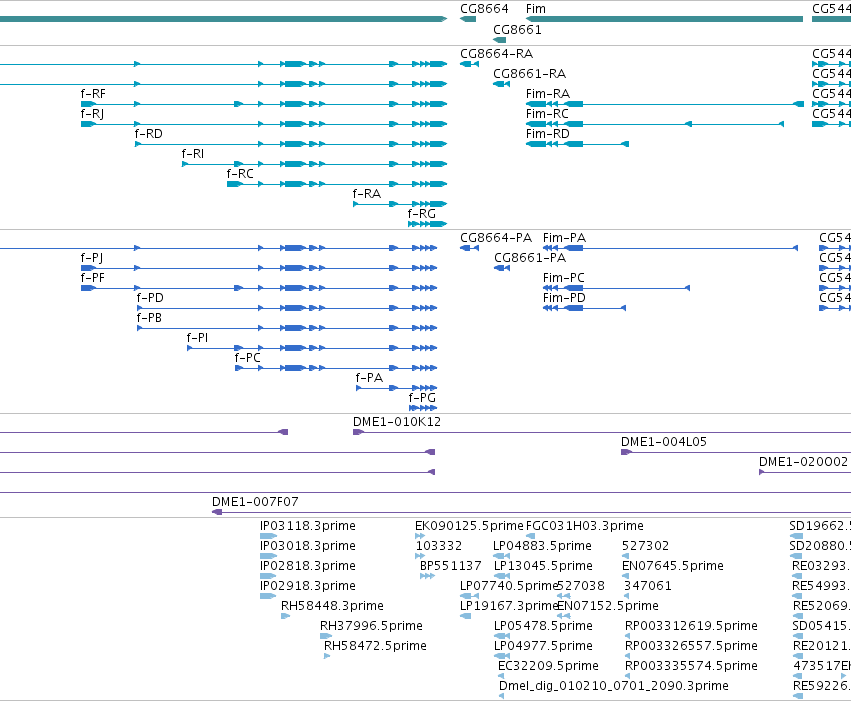This screenshot has height=701, width=851.
Task: Select the CG8661-PA coding sequence
Action: (502, 268)
